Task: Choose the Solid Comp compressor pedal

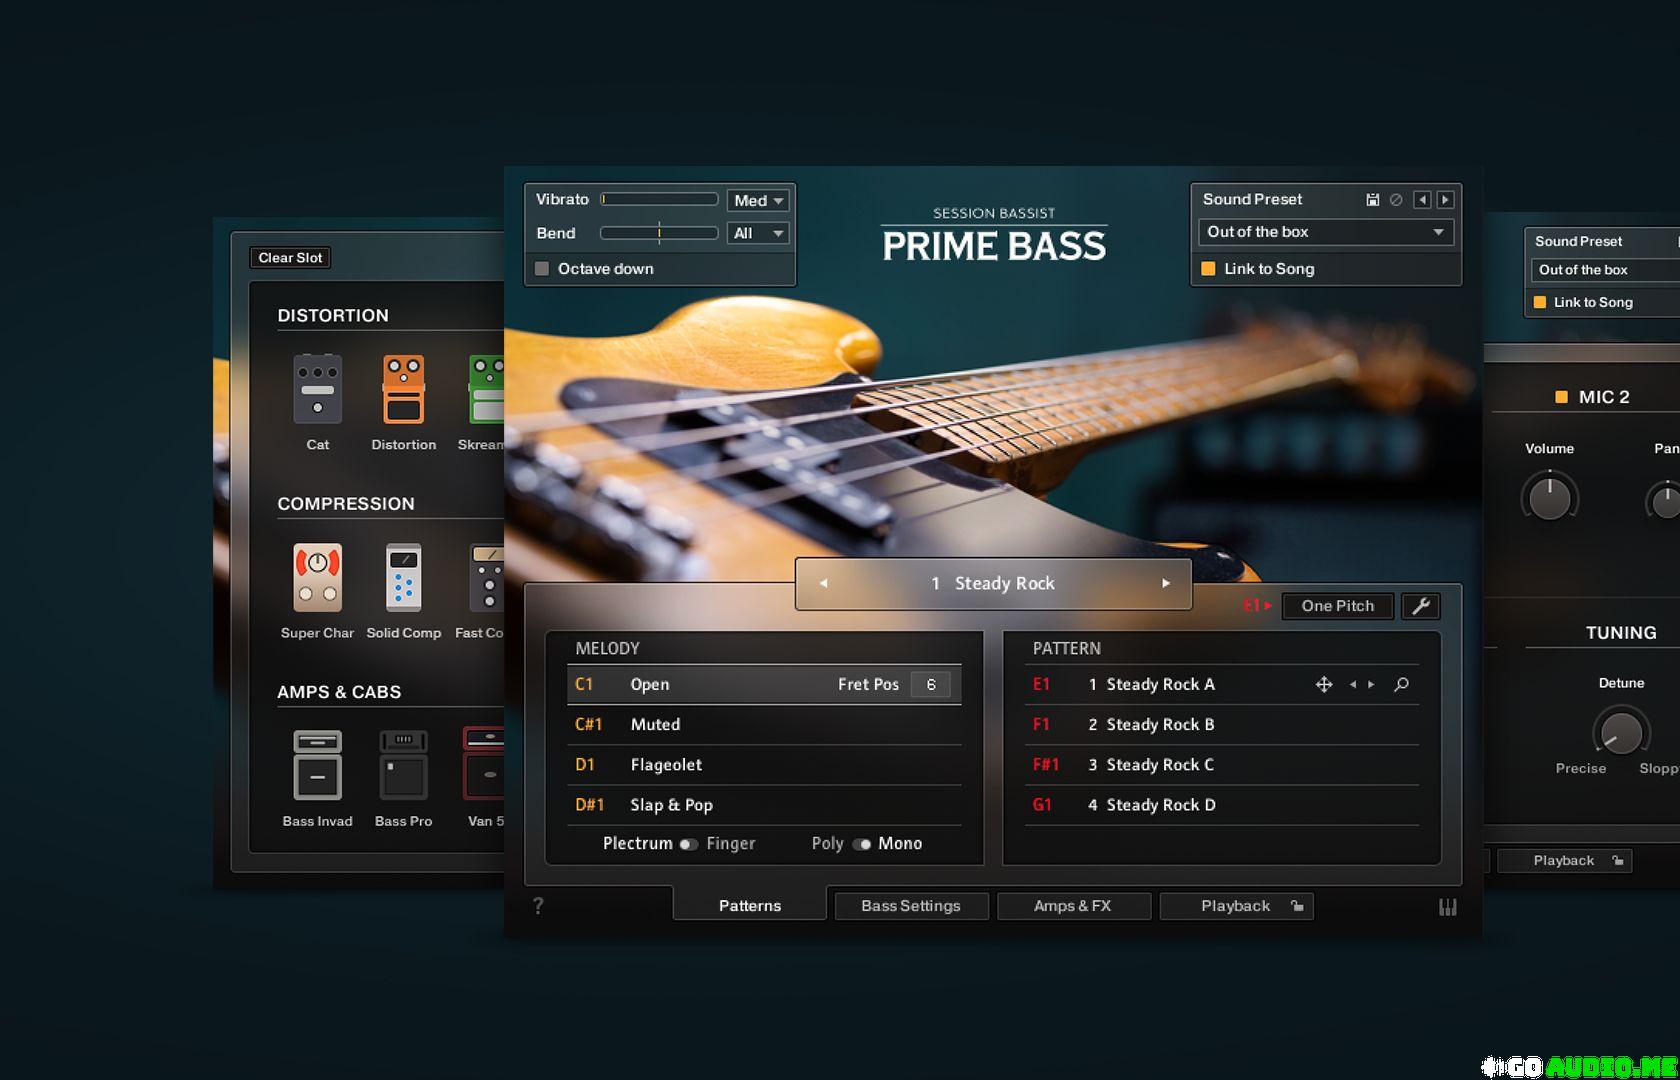Action: [403, 577]
